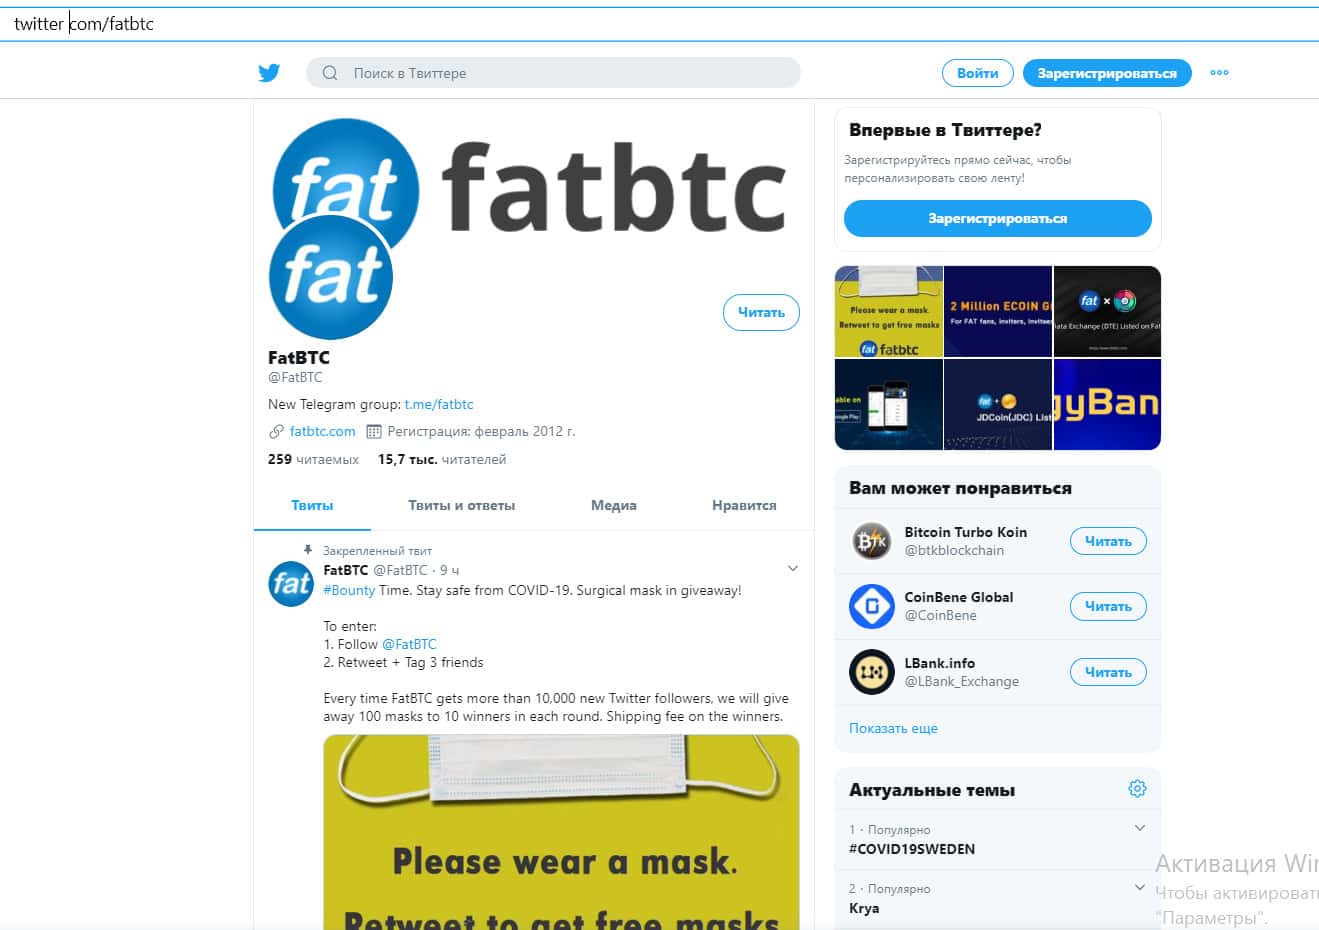Open the t.me/fatbtc Telegram link
The image size is (1319, 930).
coord(439,404)
